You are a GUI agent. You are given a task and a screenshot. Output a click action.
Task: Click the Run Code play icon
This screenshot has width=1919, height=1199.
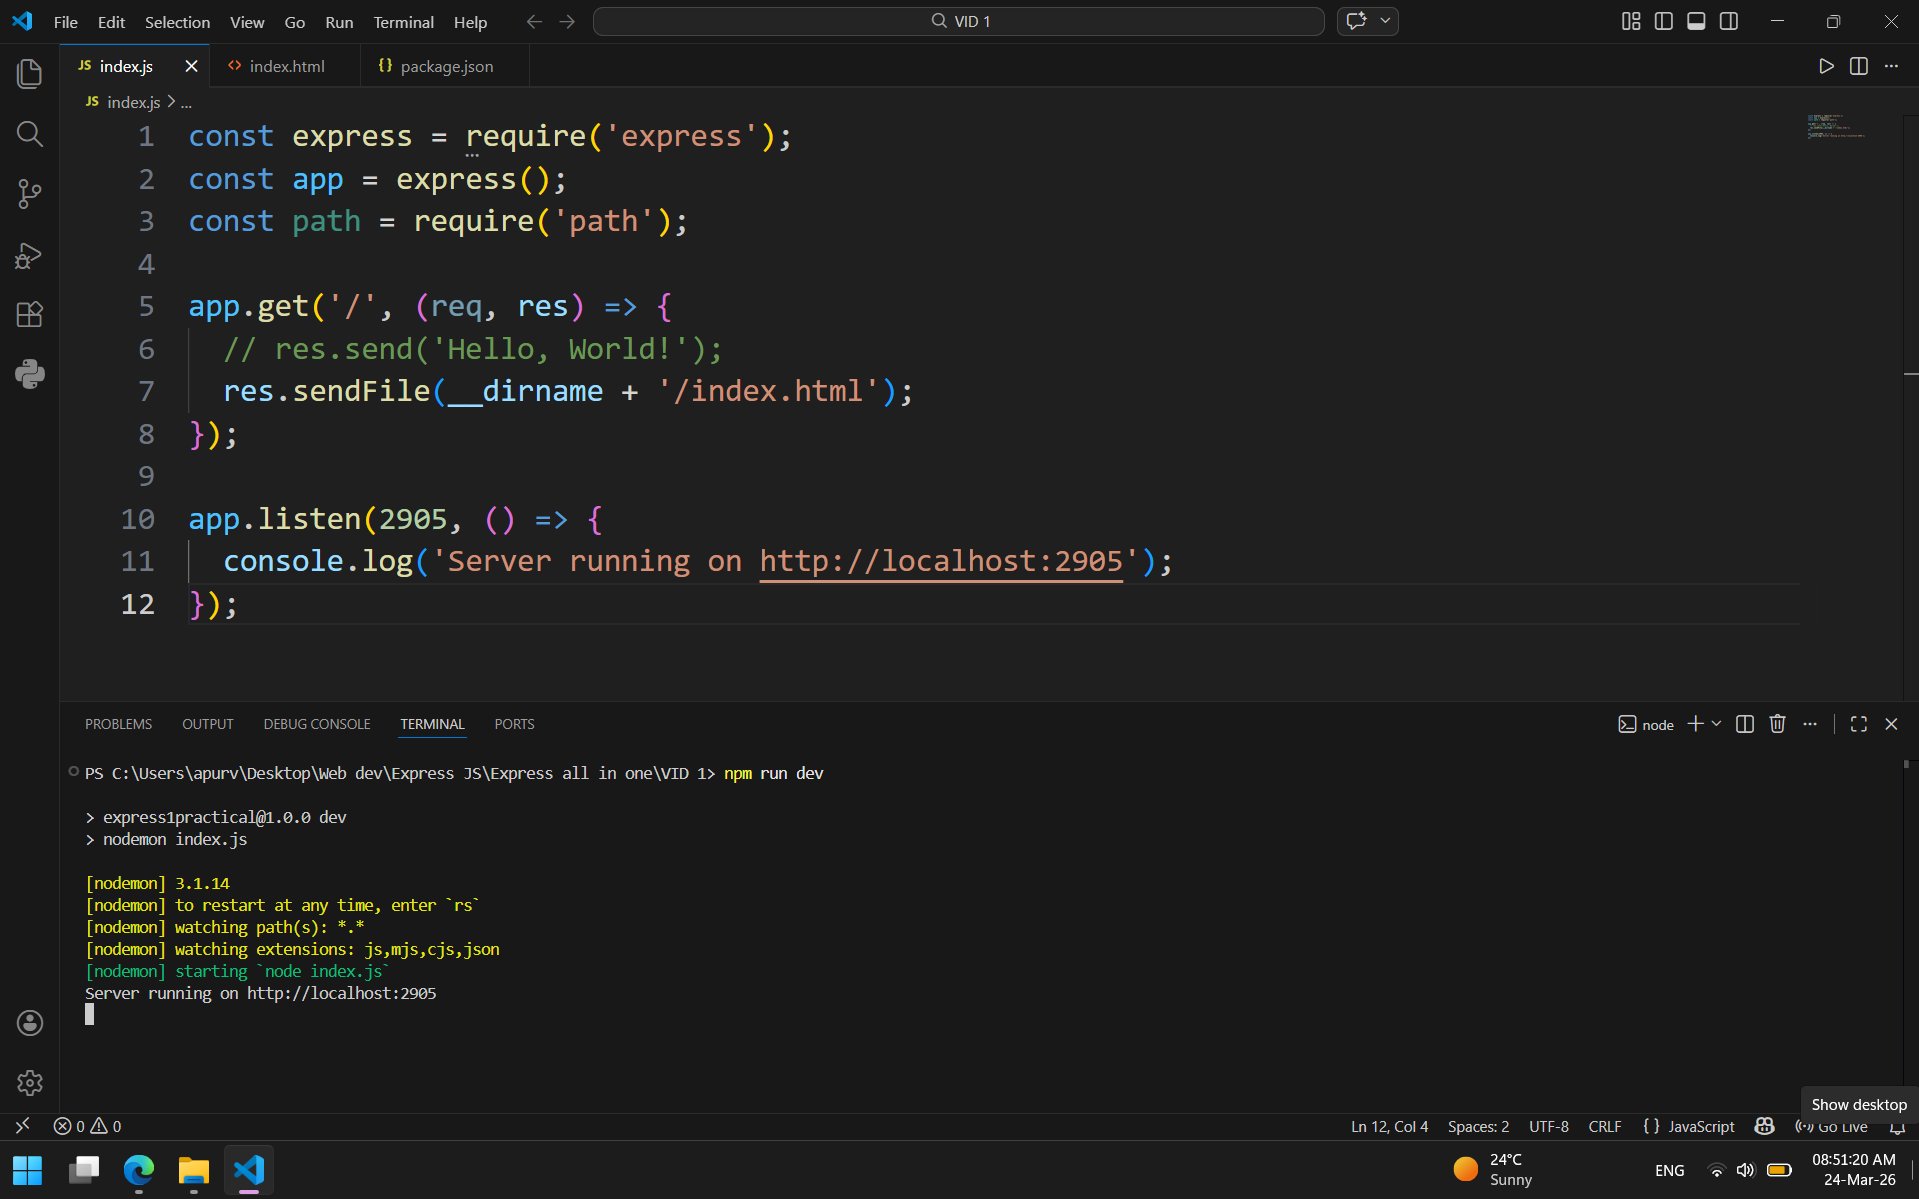click(1826, 66)
